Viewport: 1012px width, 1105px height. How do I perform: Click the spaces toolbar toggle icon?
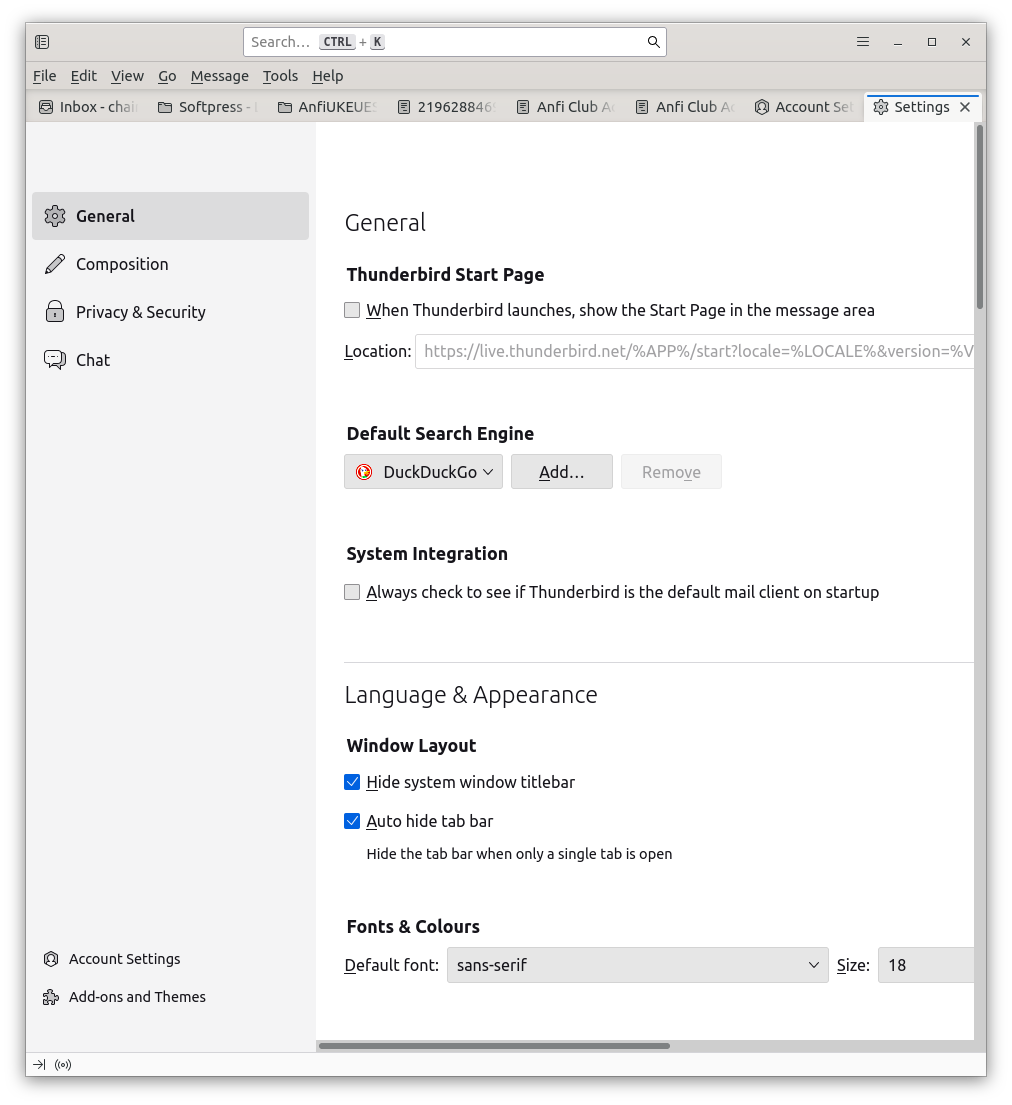point(42,42)
